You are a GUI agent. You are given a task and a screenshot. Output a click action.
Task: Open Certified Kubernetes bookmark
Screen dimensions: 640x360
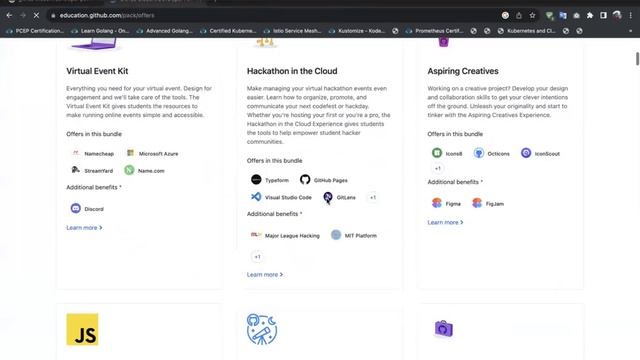click(228, 31)
